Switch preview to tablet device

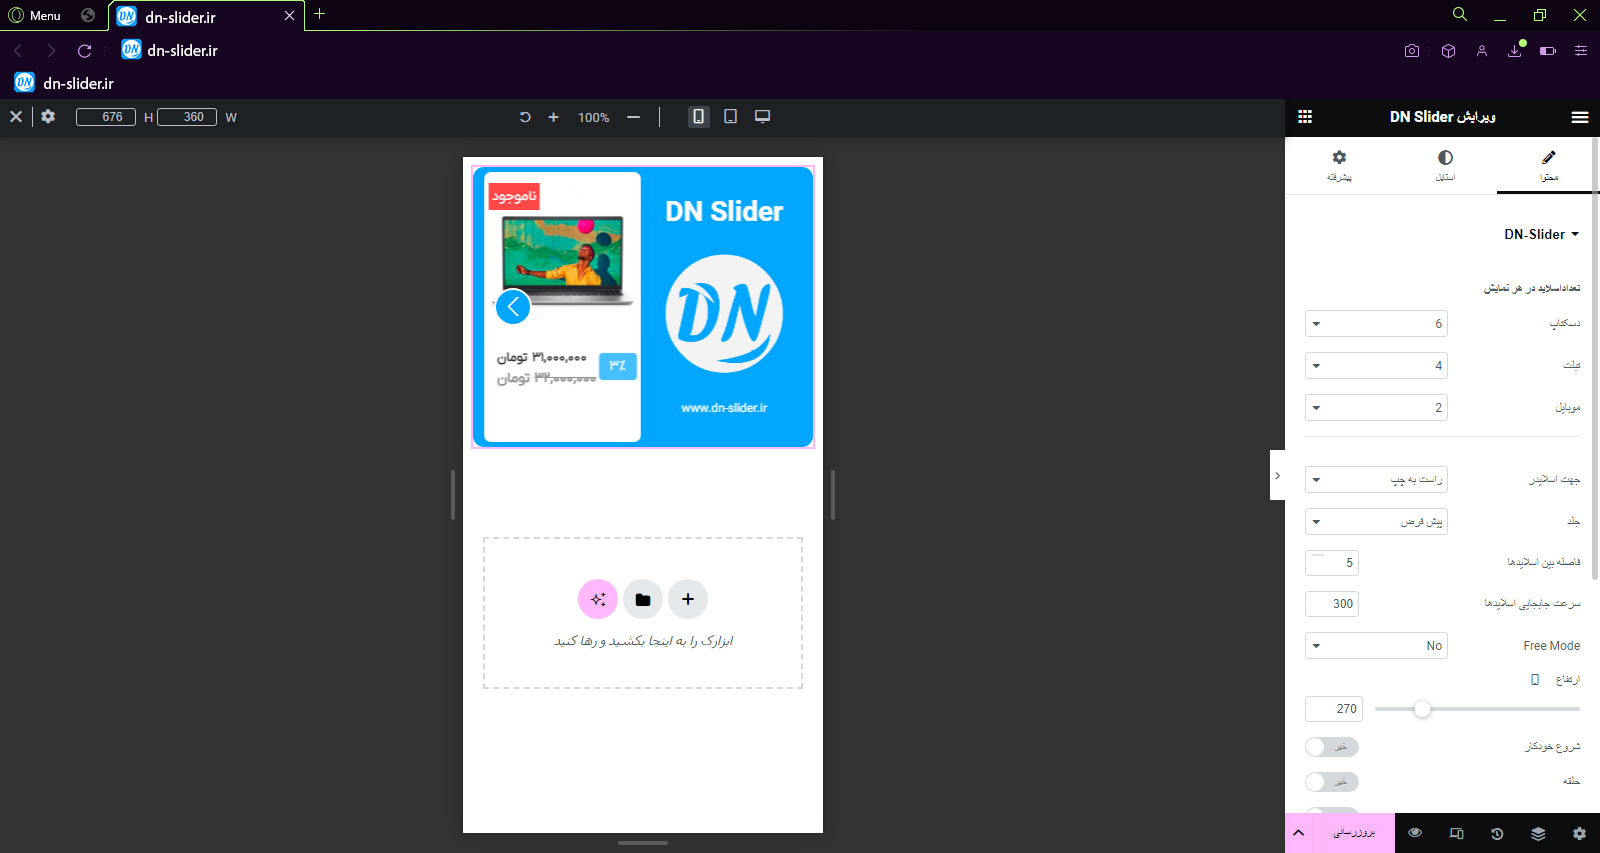coord(730,116)
